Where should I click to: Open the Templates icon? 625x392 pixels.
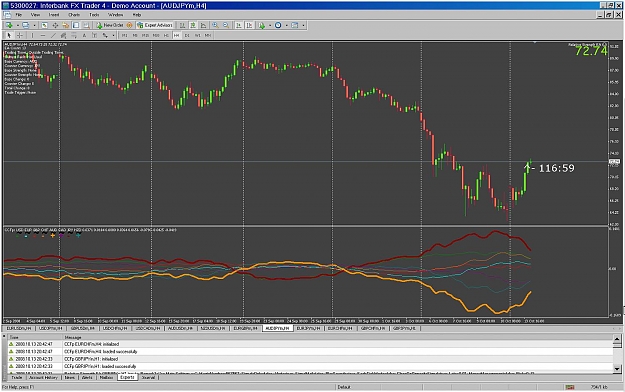(x=295, y=25)
